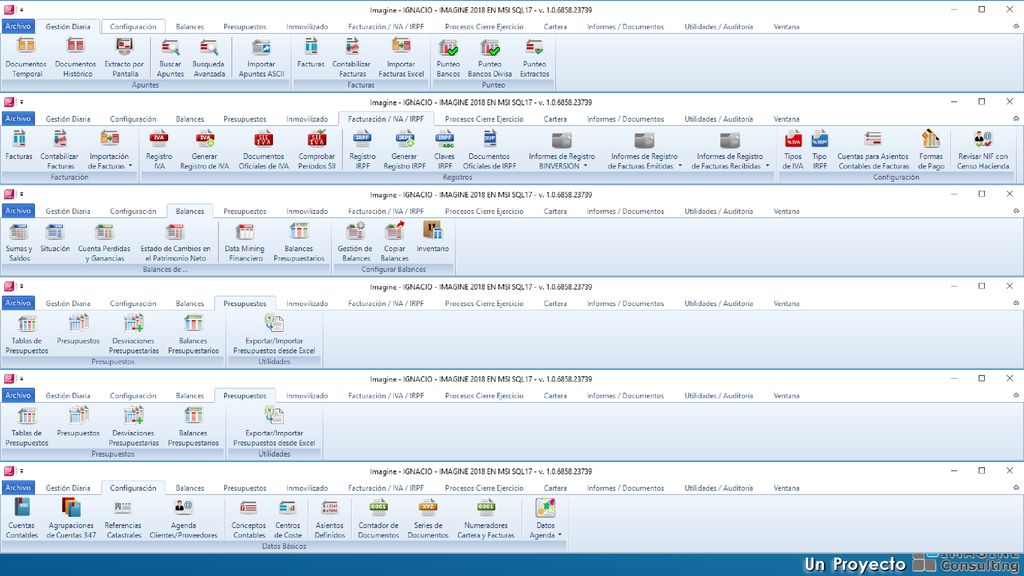Screen dimensions: 1024x576
Task: Collapse the ribbon showing Sumas y Saldos
Action: tap(1016, 210)
